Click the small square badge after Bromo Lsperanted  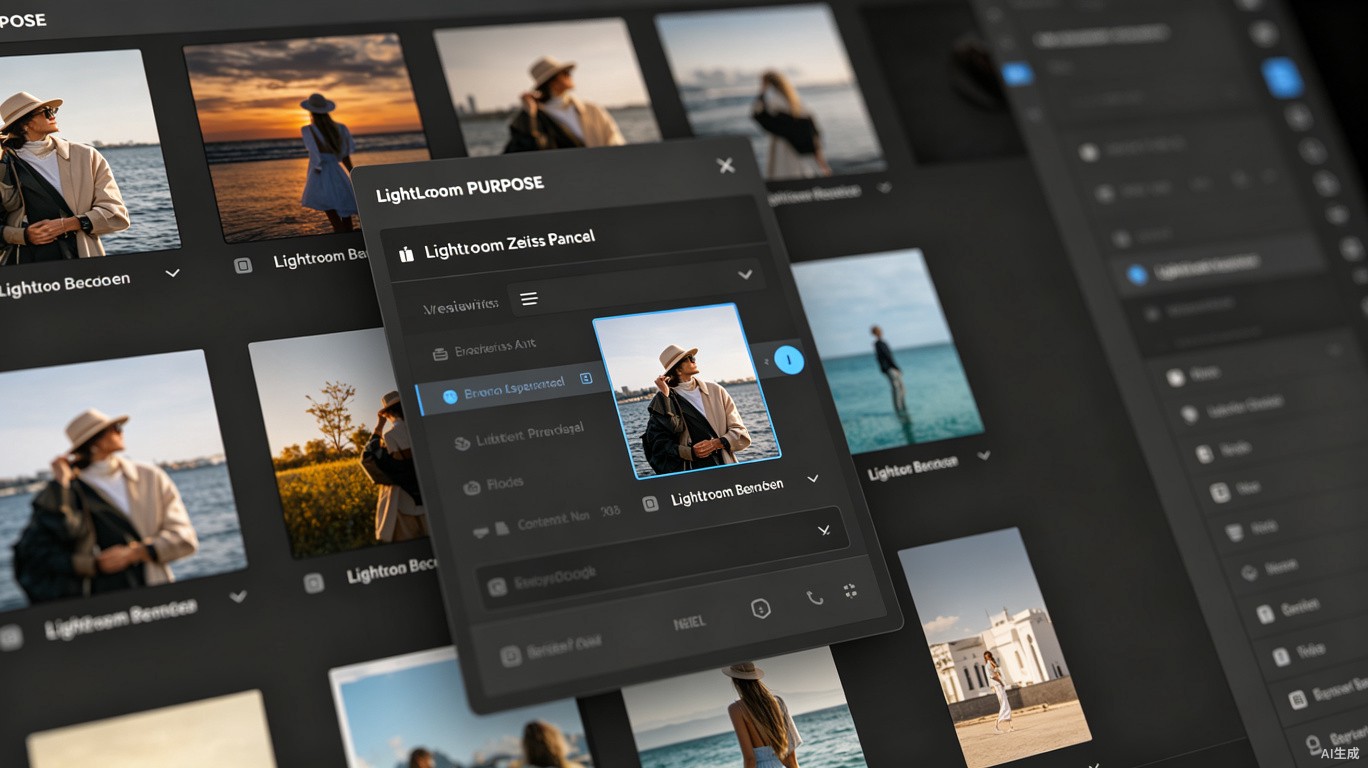586,379
